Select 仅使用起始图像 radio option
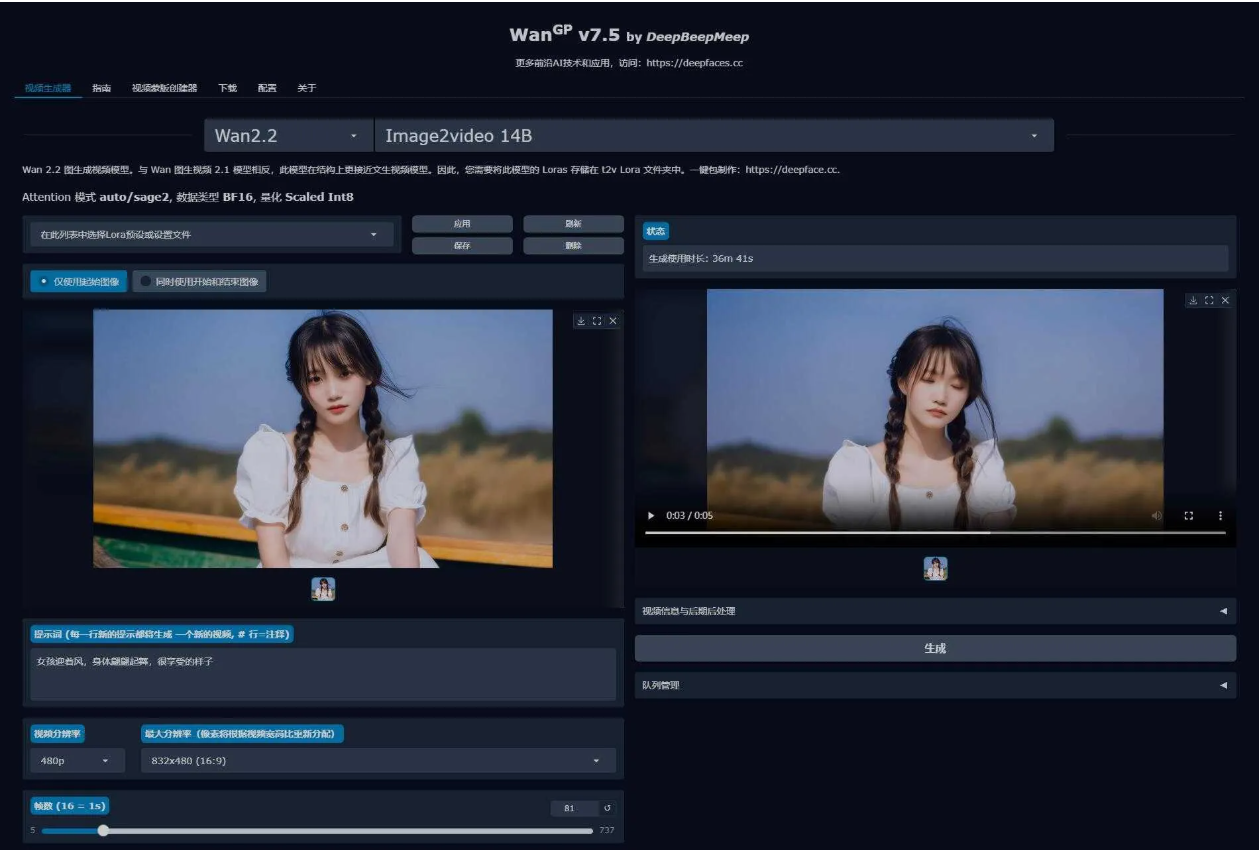The image size is (1259, 850). [x=79, y=282]
